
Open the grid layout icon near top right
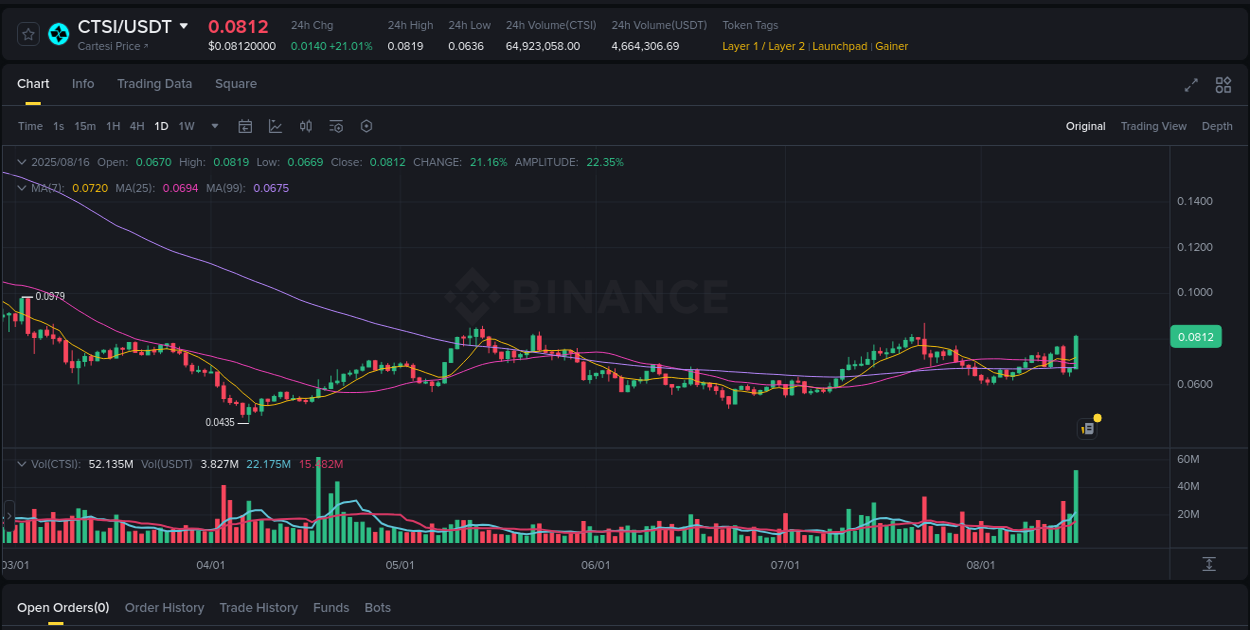tap(1223, 85)
